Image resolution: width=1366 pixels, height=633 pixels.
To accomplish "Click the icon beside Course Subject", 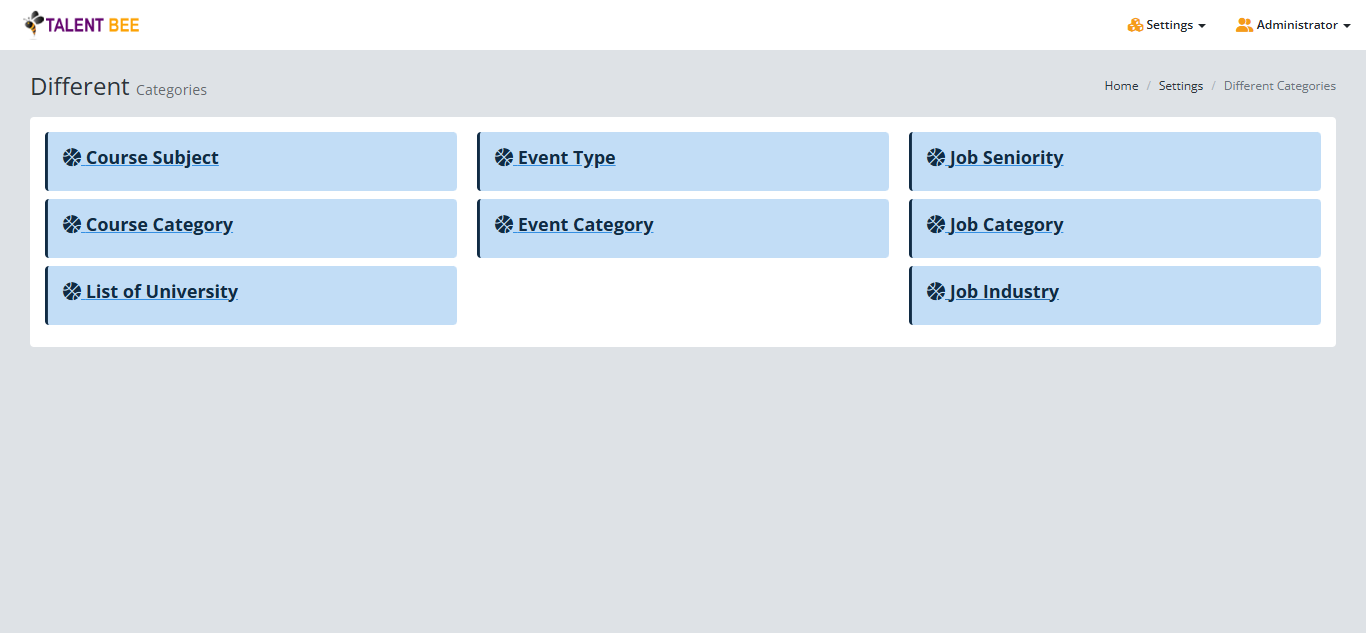I will click(x=71, y=156).
